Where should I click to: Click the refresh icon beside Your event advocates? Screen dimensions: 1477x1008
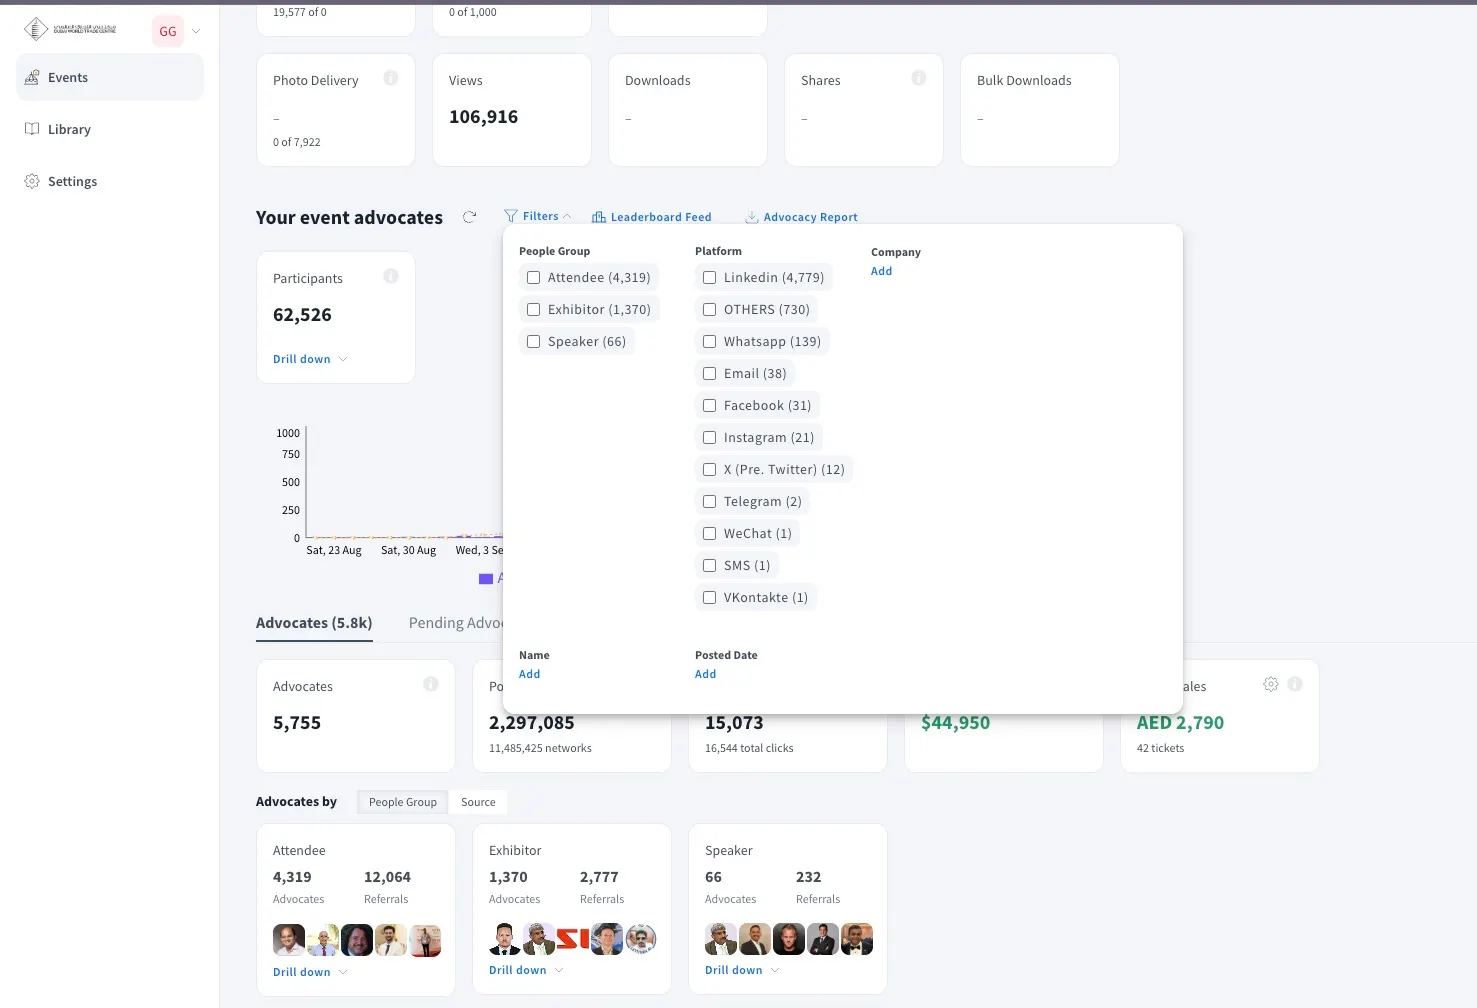pyautogui.click(x=469, y=217)
